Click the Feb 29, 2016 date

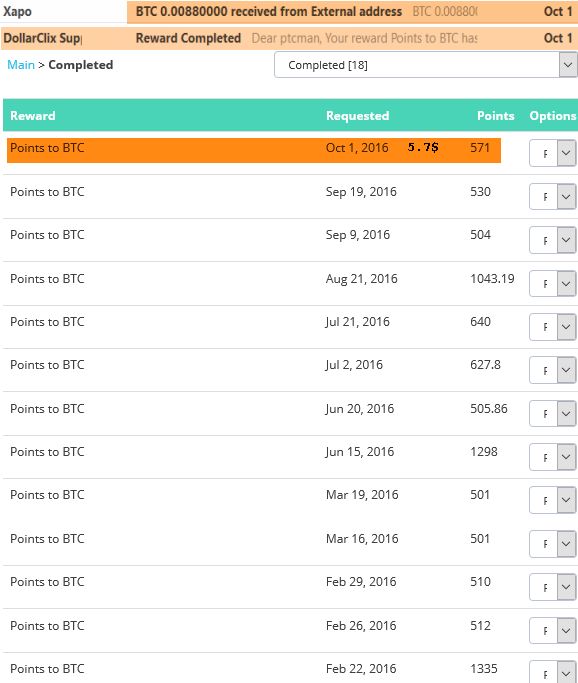tap(361, 582)
